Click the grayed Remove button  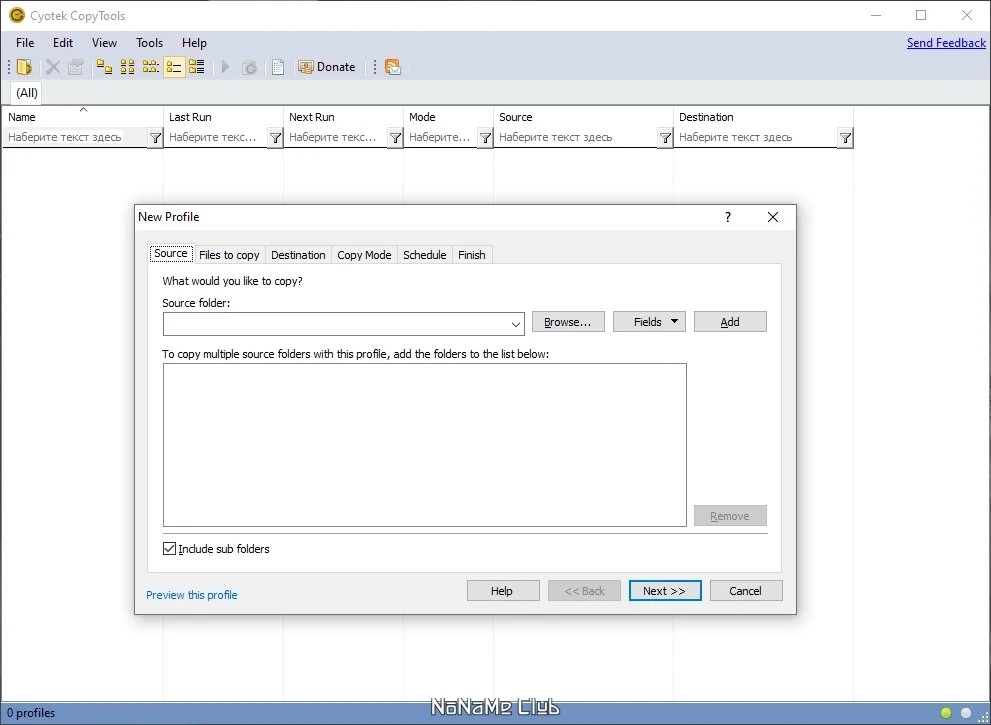pos(730,516)
